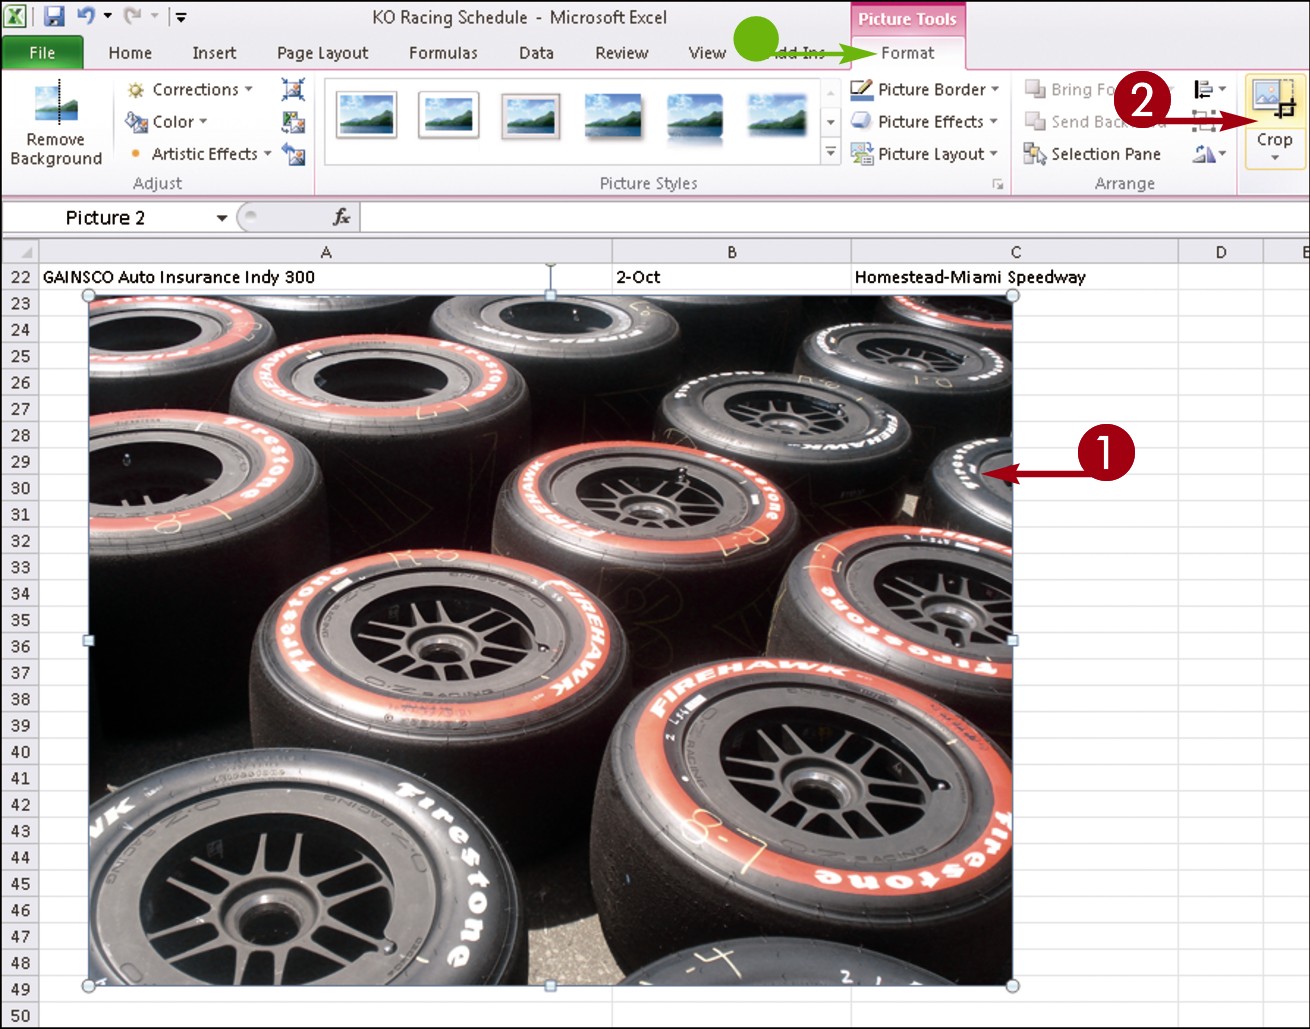1310x1029 pixels.
Task: Go to the Formulas tab
Action: pyautogui.click(x=443, y=53)
